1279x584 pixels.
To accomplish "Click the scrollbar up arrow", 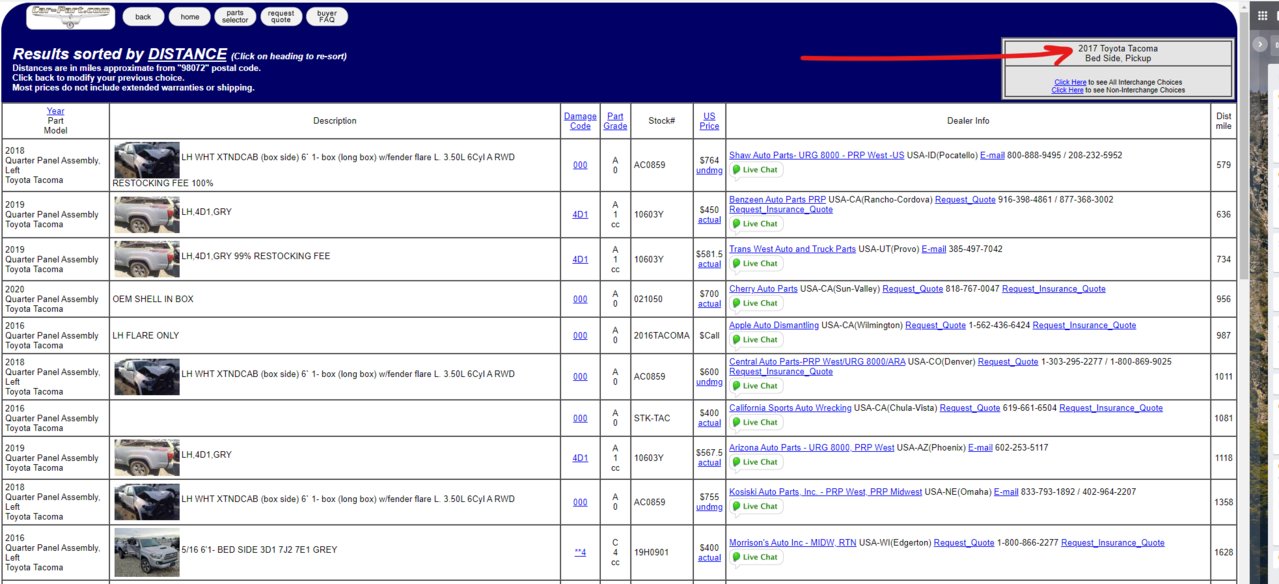I will coord(1243,8).
